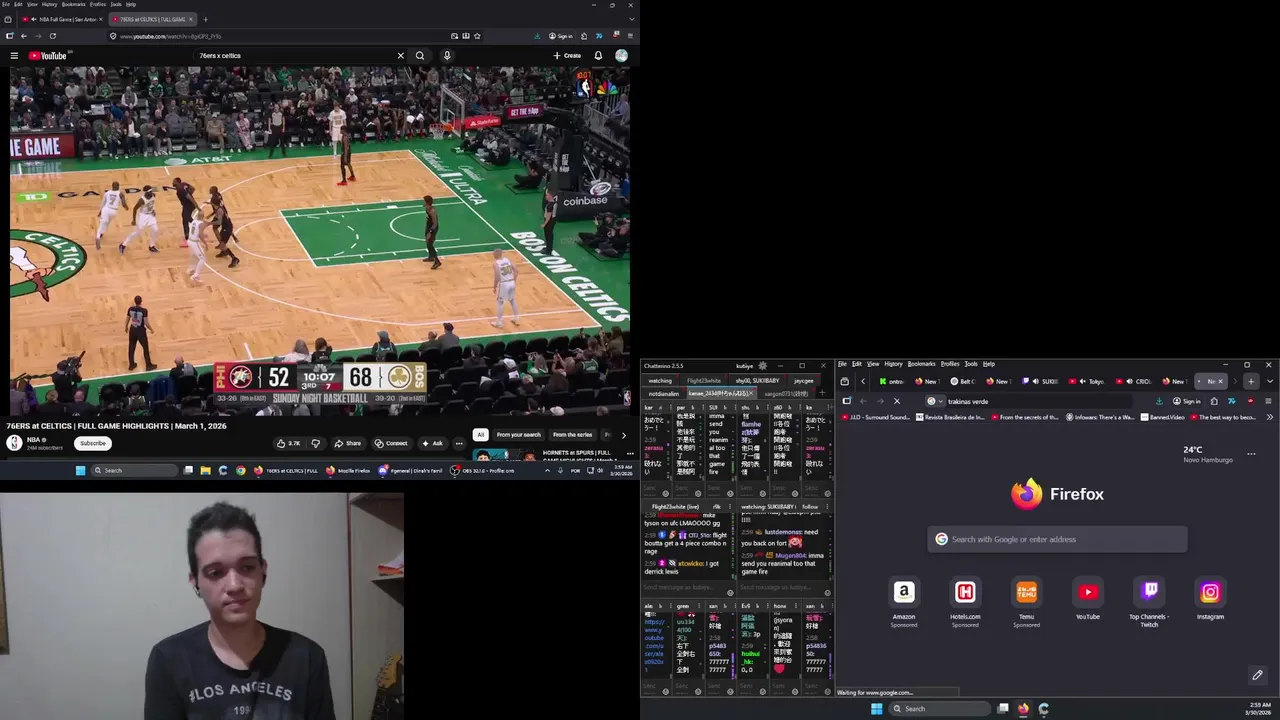Add a new Chatterino tab with plus
The width and height of the screenshot is (1280, 720).
coord(822,393)
